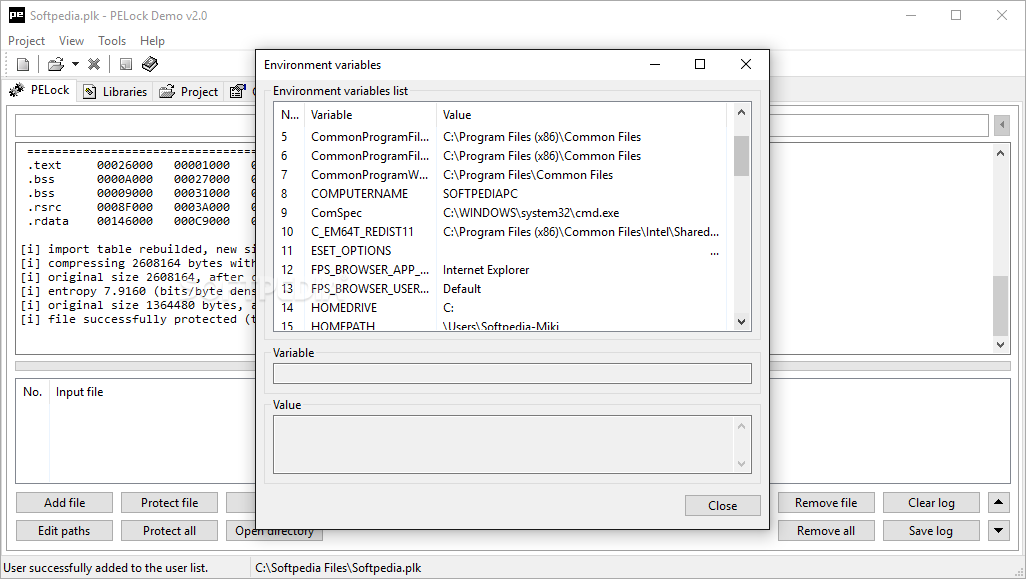
Task: Click the No. column header in file list
Action: coord(32,392)
